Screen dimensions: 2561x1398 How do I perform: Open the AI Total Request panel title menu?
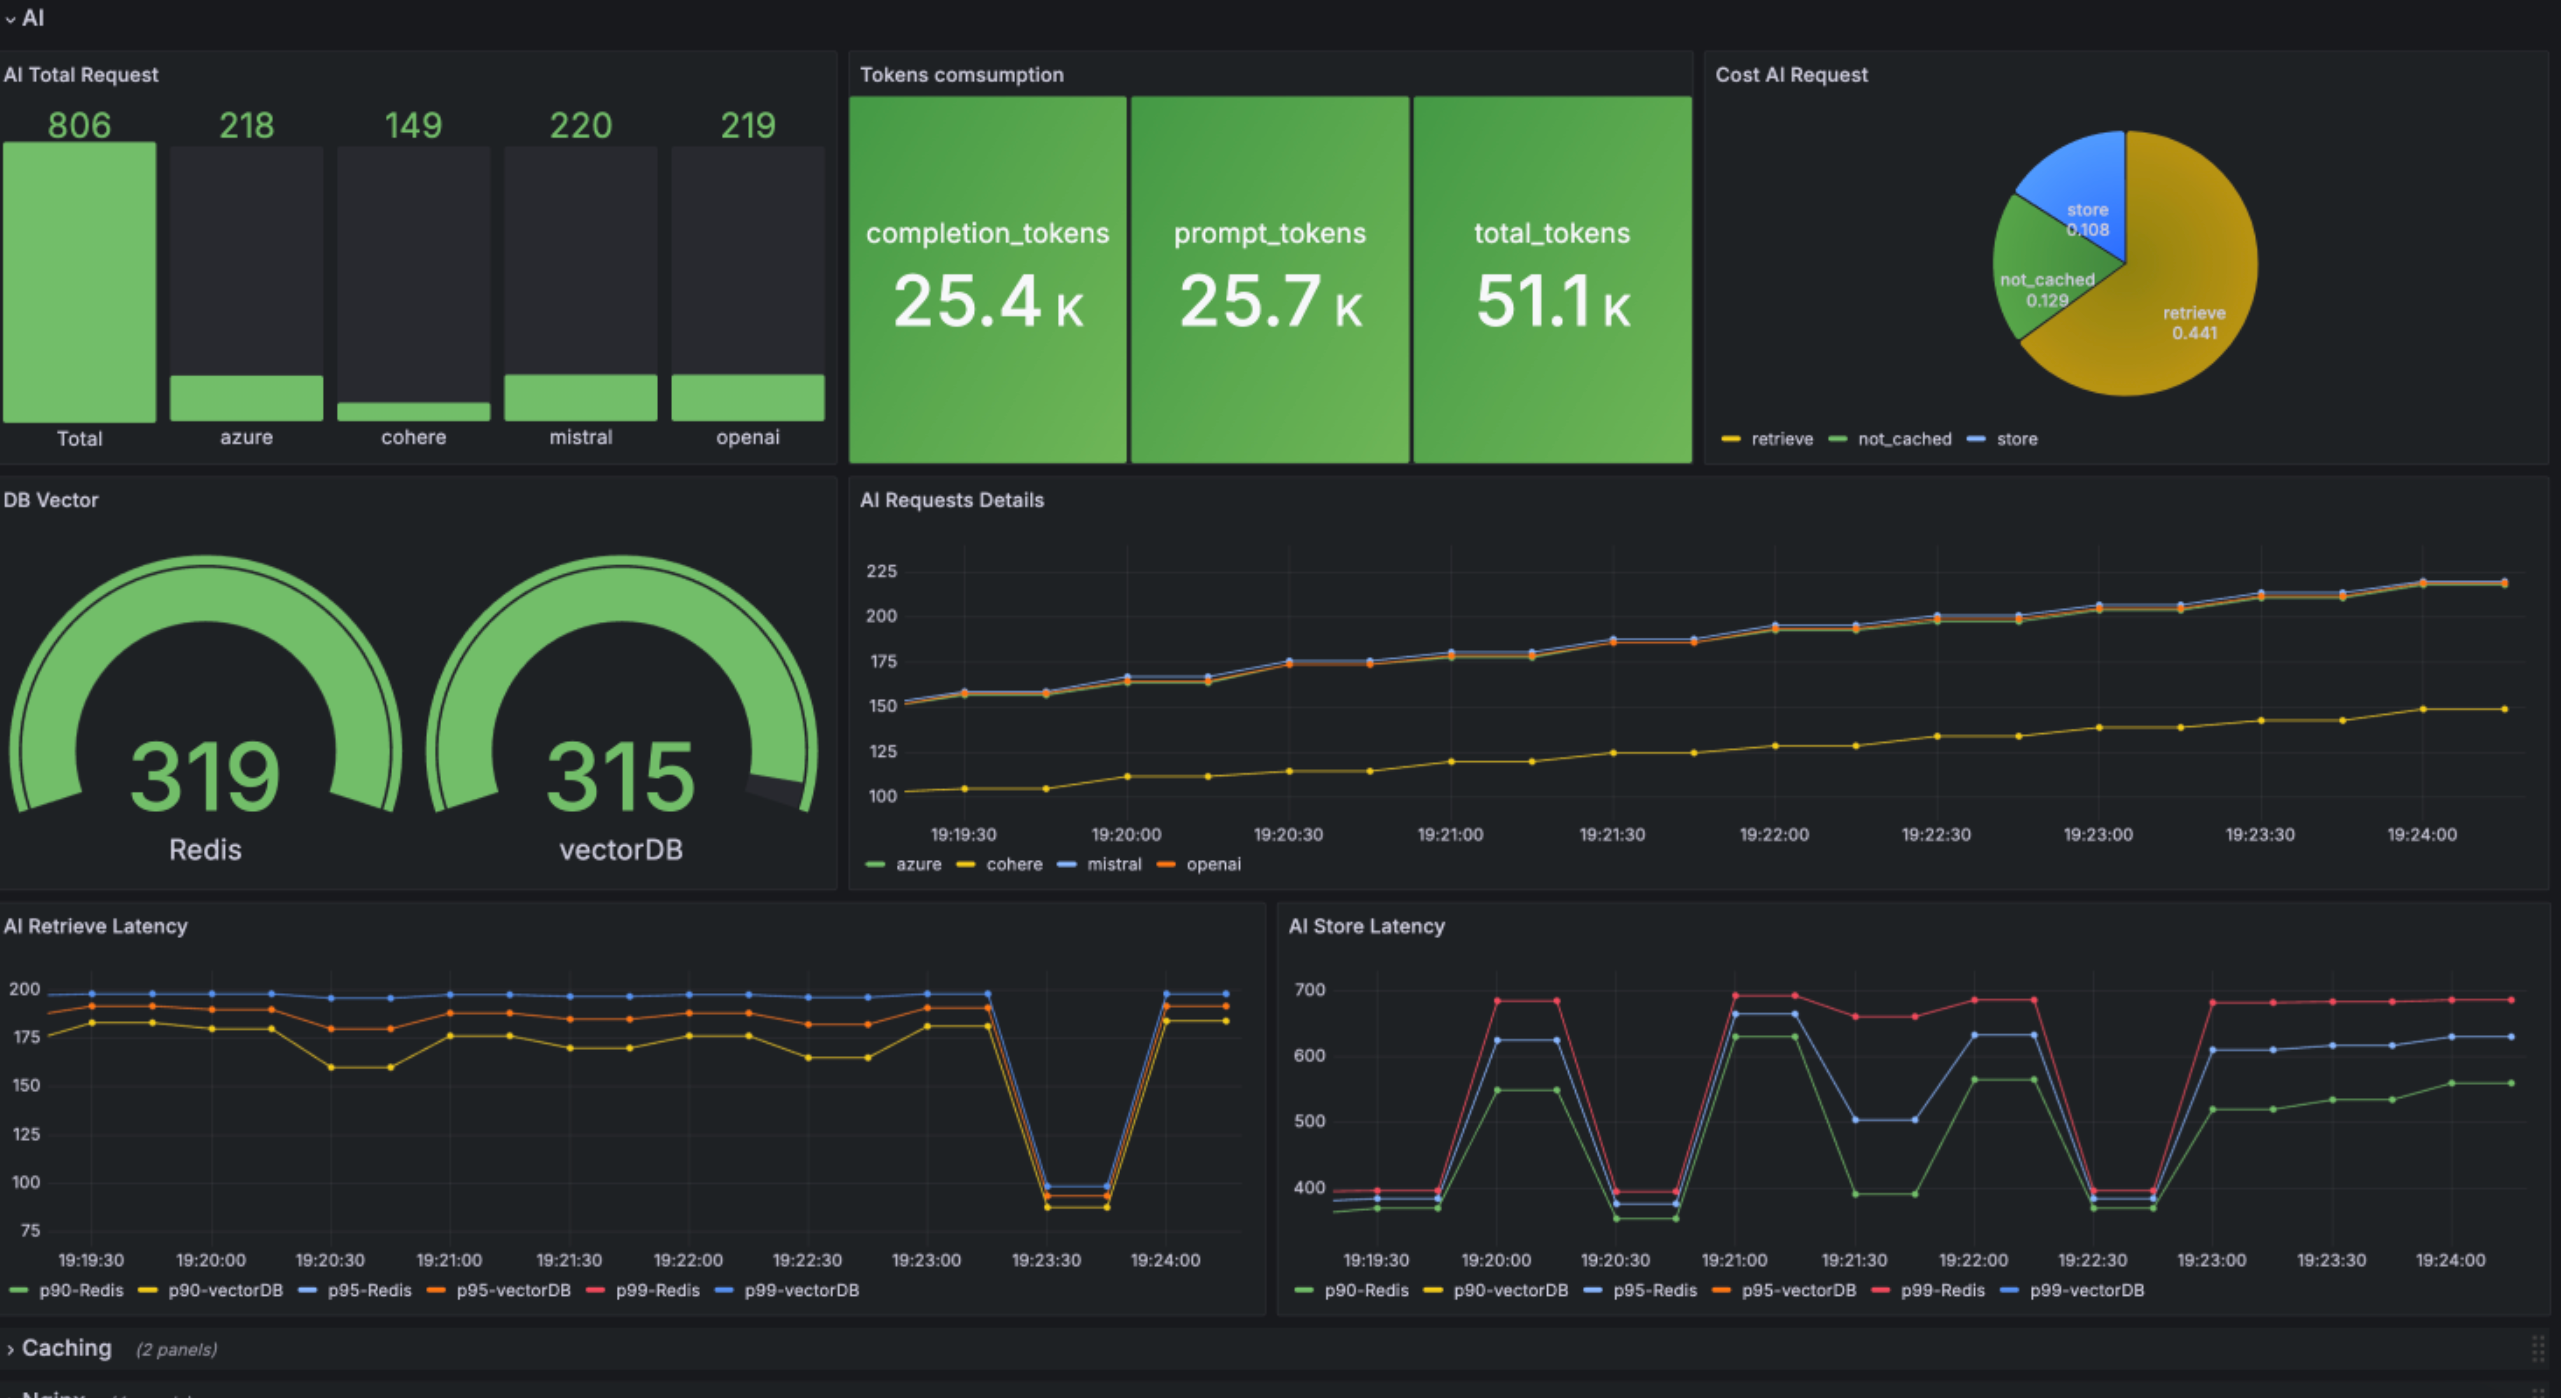[81, 75]
